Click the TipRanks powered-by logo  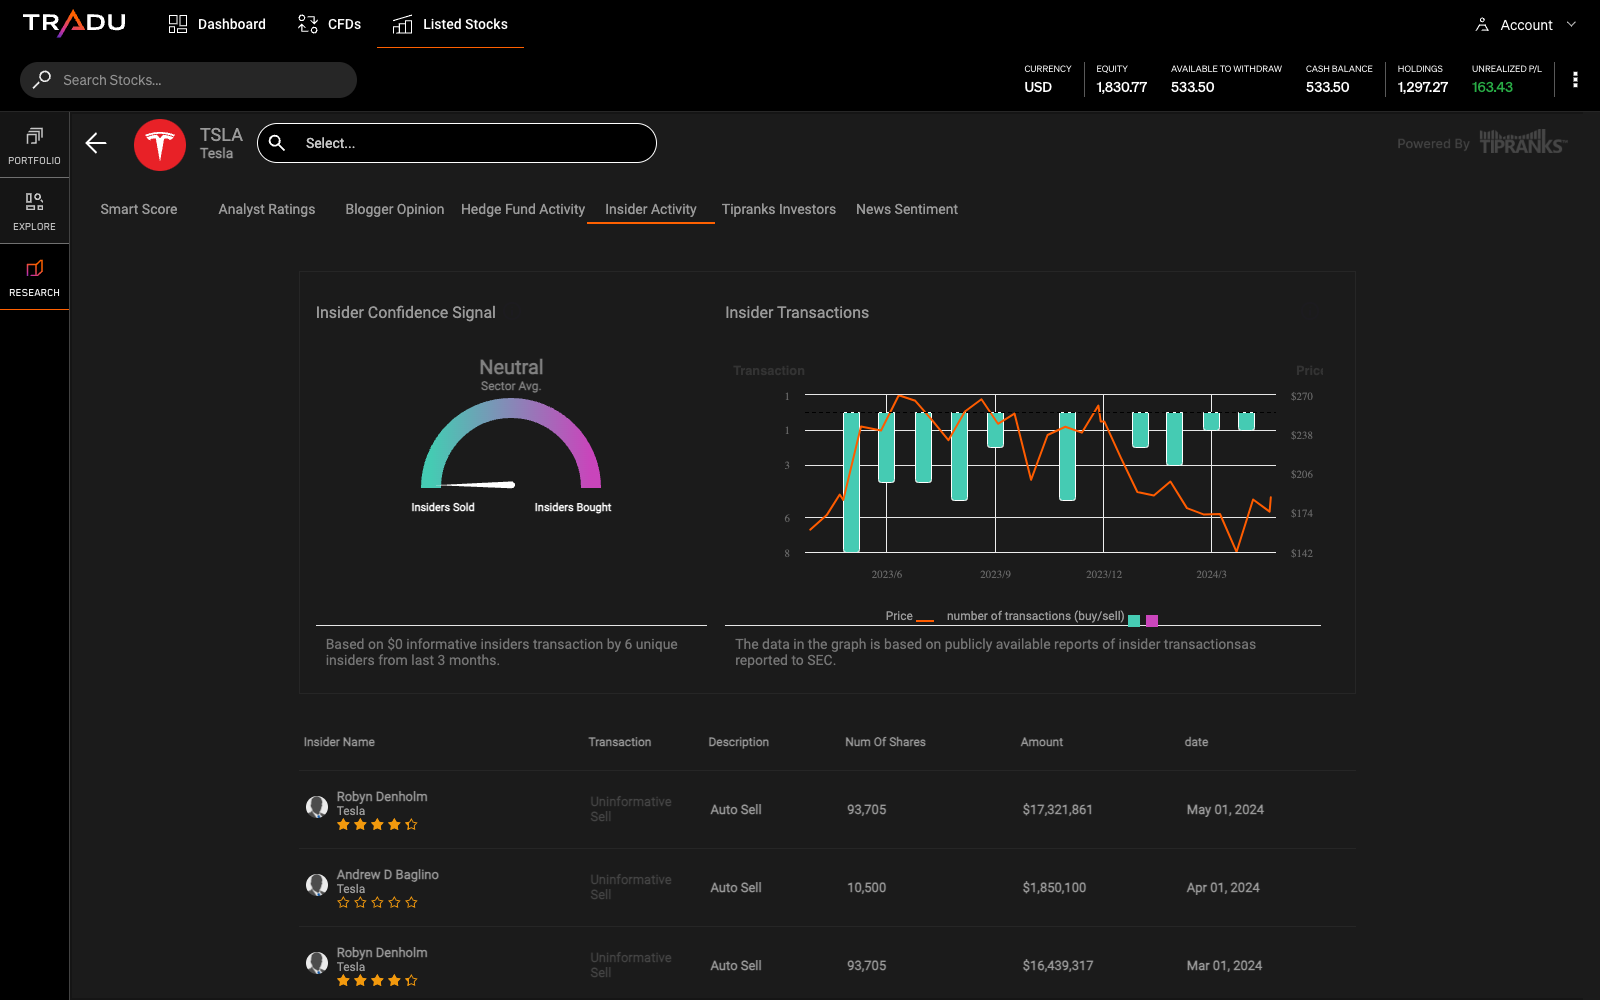coord(1523,142)
